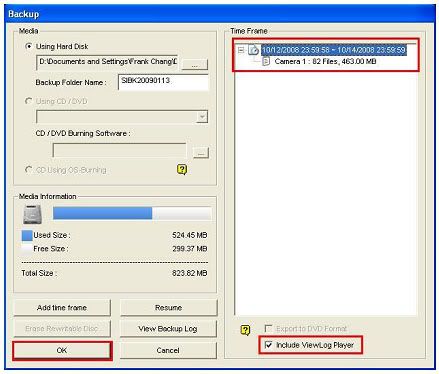The image size is (439, 374).
Task: Browse for CD / DVD burning software
Action: (201, 153)
